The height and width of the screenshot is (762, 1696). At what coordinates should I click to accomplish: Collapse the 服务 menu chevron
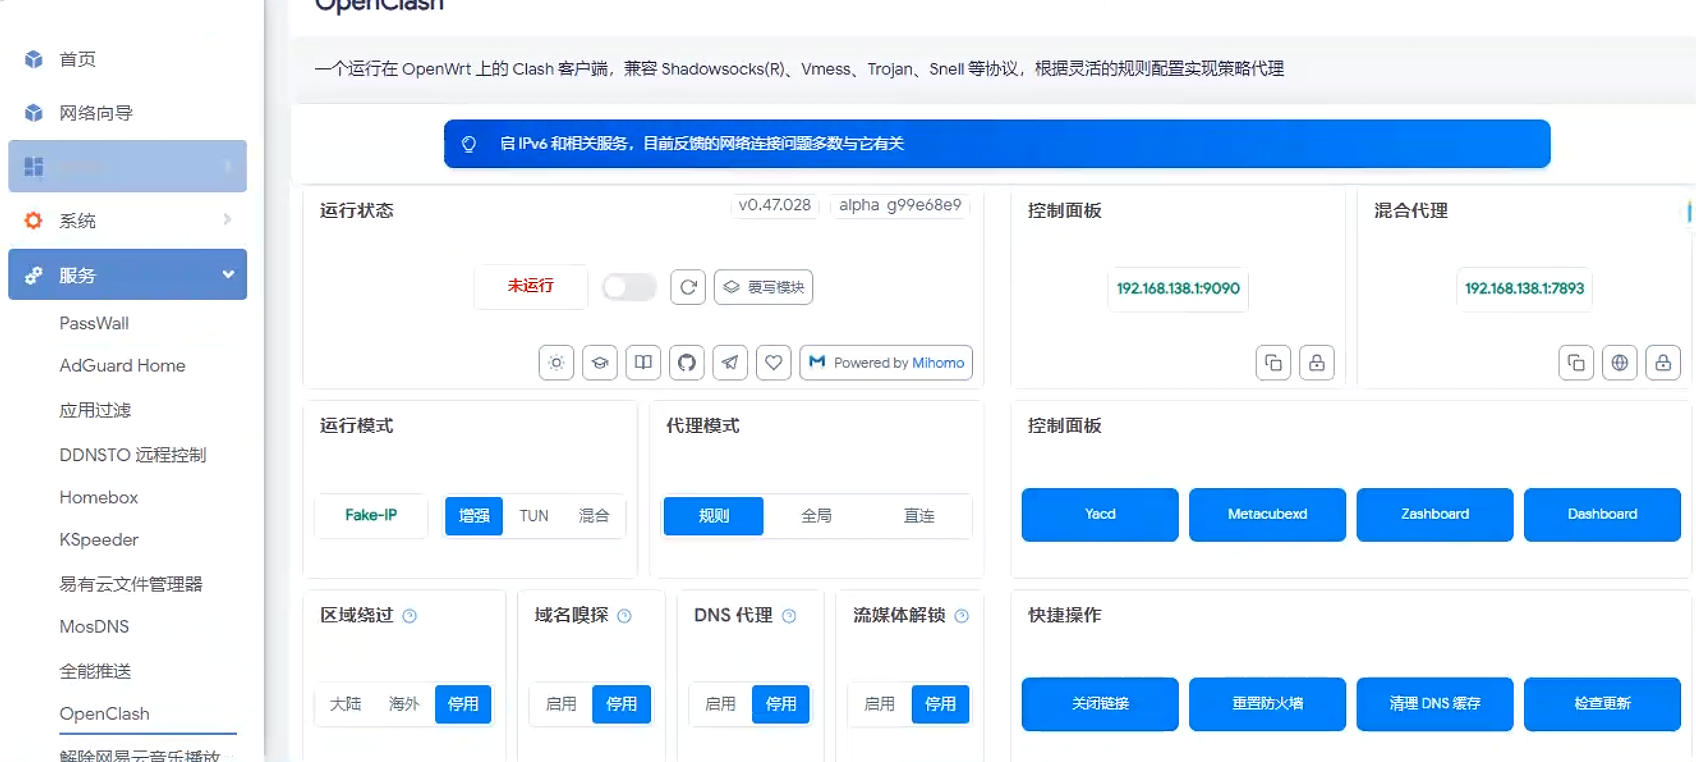tap(228, 274)
